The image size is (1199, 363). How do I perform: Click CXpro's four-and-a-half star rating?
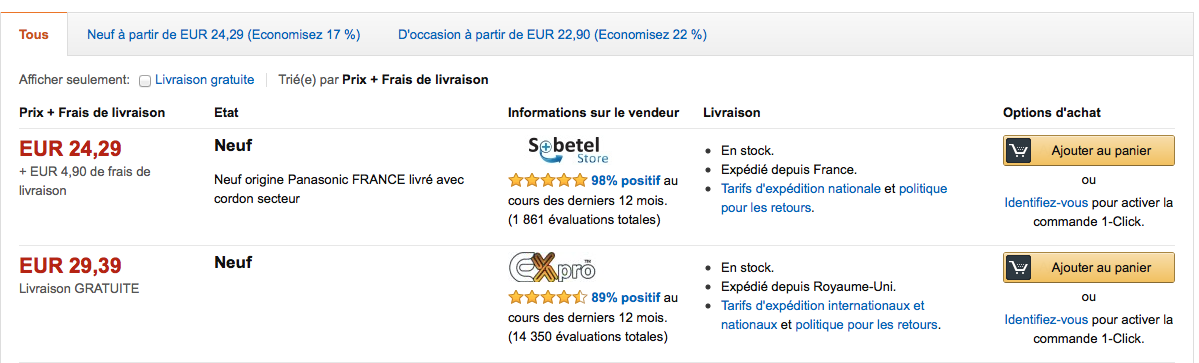tap(548, 297)
